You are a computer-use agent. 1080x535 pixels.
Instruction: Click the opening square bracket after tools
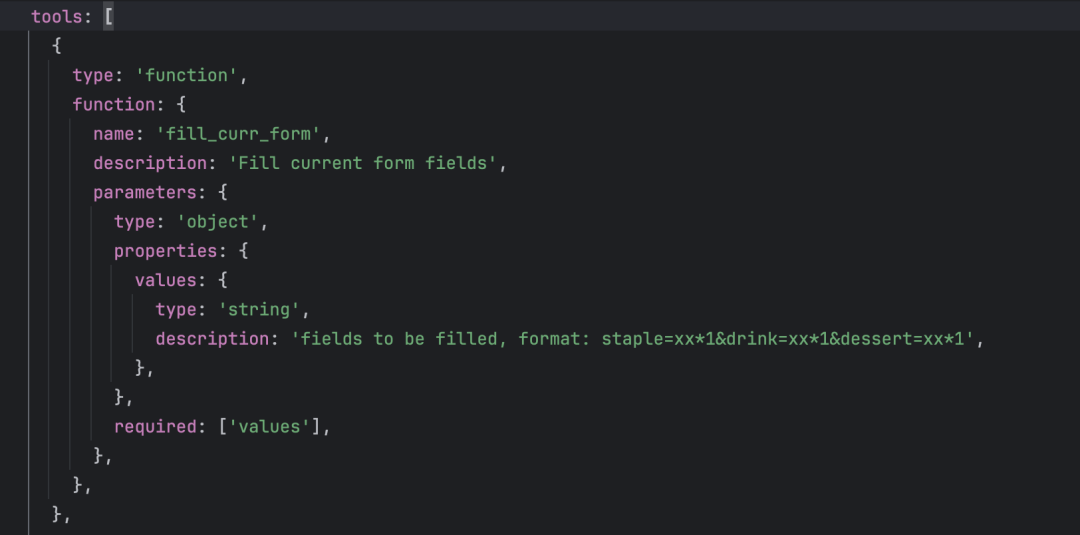tap(108, 16)
